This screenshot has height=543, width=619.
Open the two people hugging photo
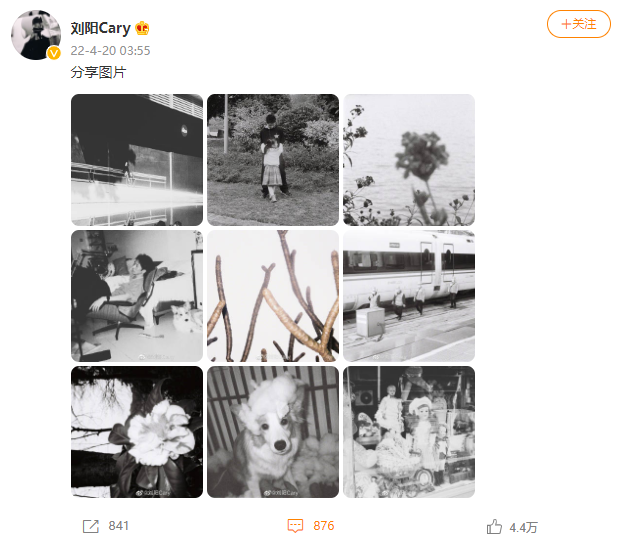[x=273, y=160]
